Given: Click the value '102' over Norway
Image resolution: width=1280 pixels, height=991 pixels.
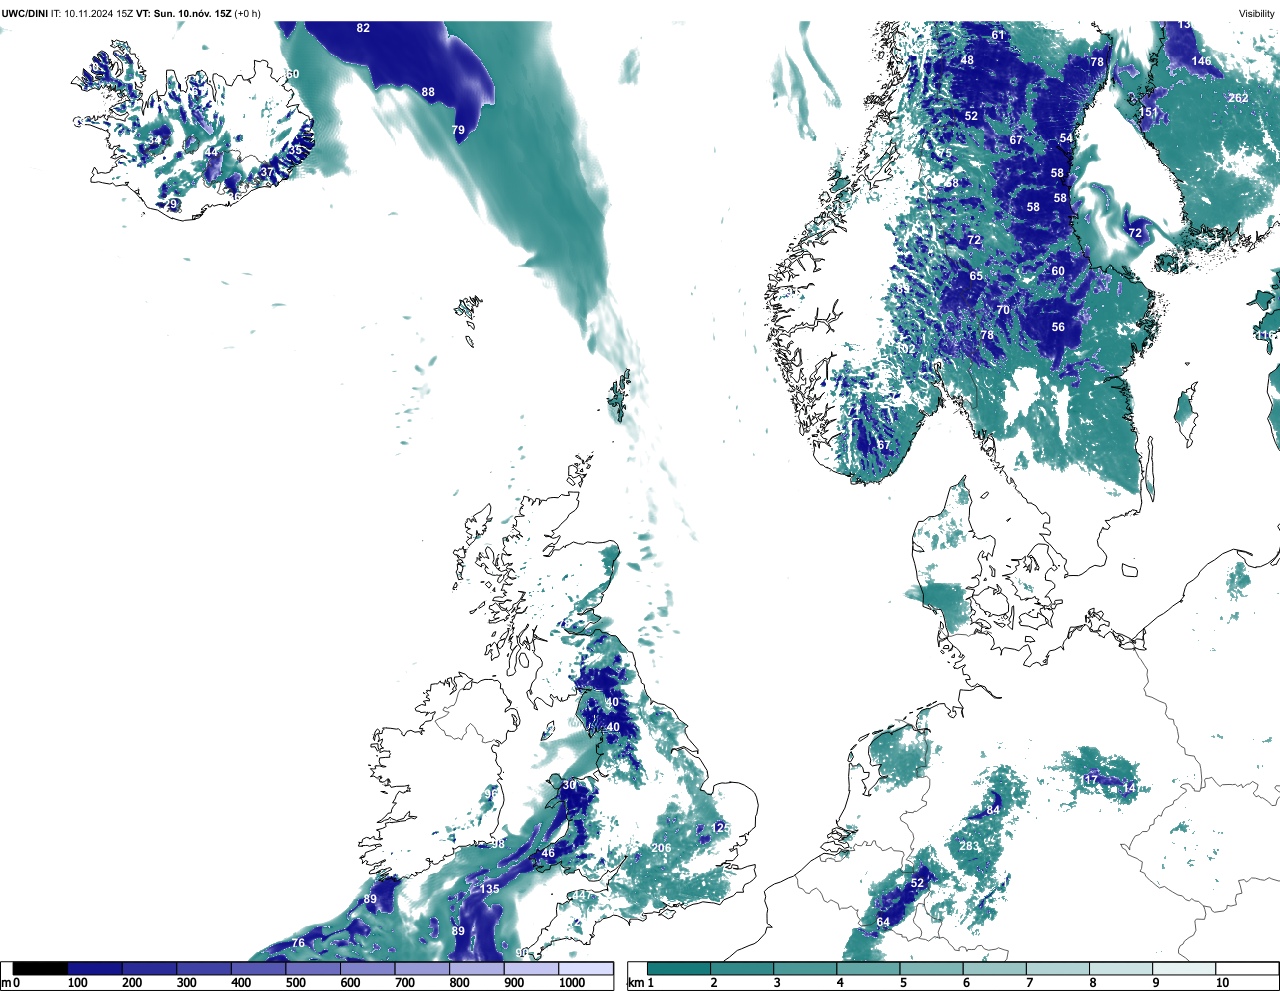Looking at the screenshot, I should (x=906, y=349).
